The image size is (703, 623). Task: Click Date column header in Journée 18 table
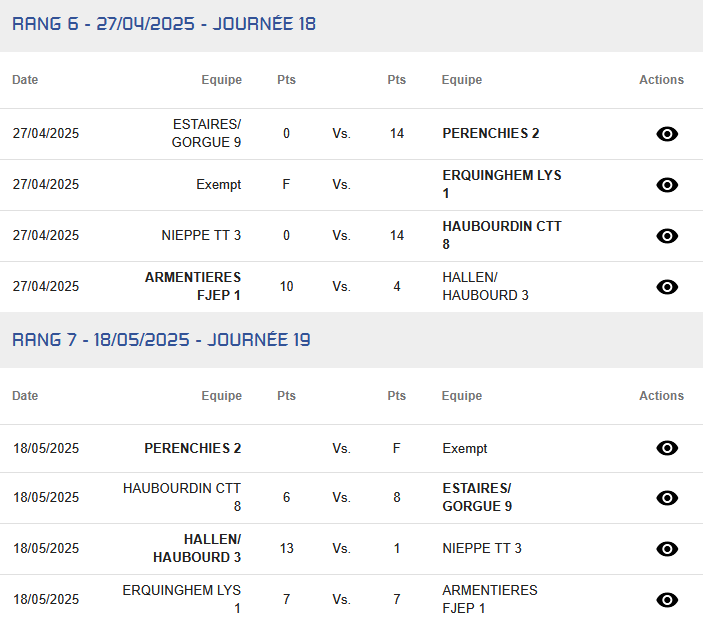25,80
